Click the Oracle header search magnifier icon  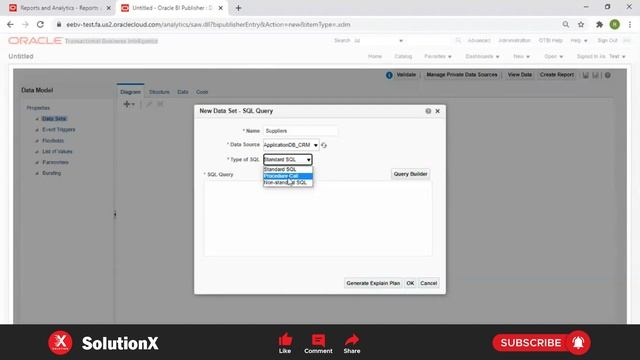(x=458, y=40)
